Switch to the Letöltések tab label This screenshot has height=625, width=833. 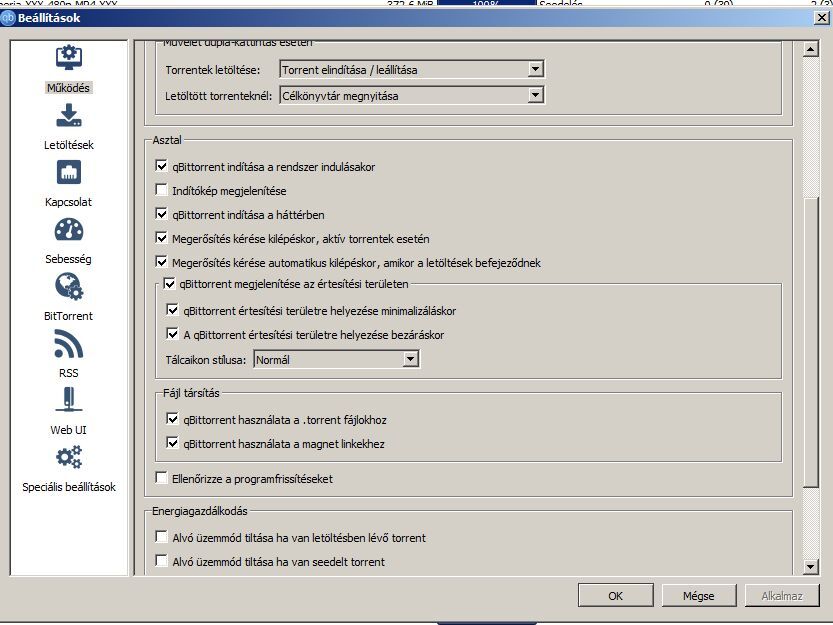[69, 145]
